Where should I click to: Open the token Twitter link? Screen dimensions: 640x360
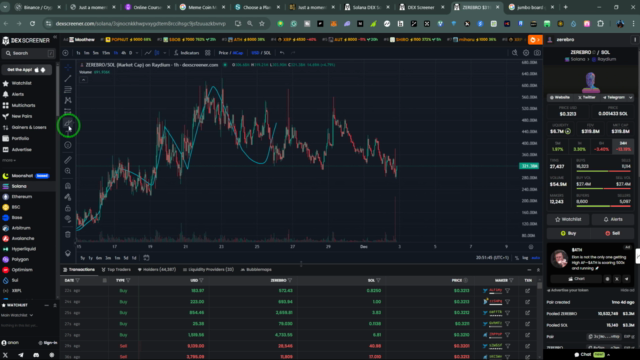point(587,98)
